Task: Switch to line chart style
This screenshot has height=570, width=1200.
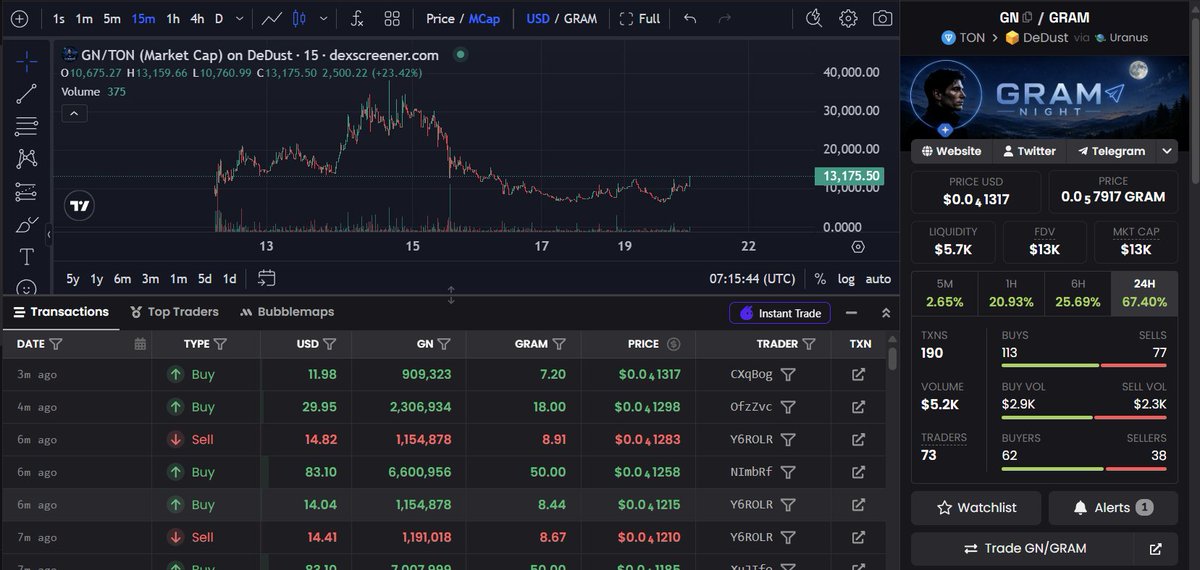Action: click(x=271, y=18)
